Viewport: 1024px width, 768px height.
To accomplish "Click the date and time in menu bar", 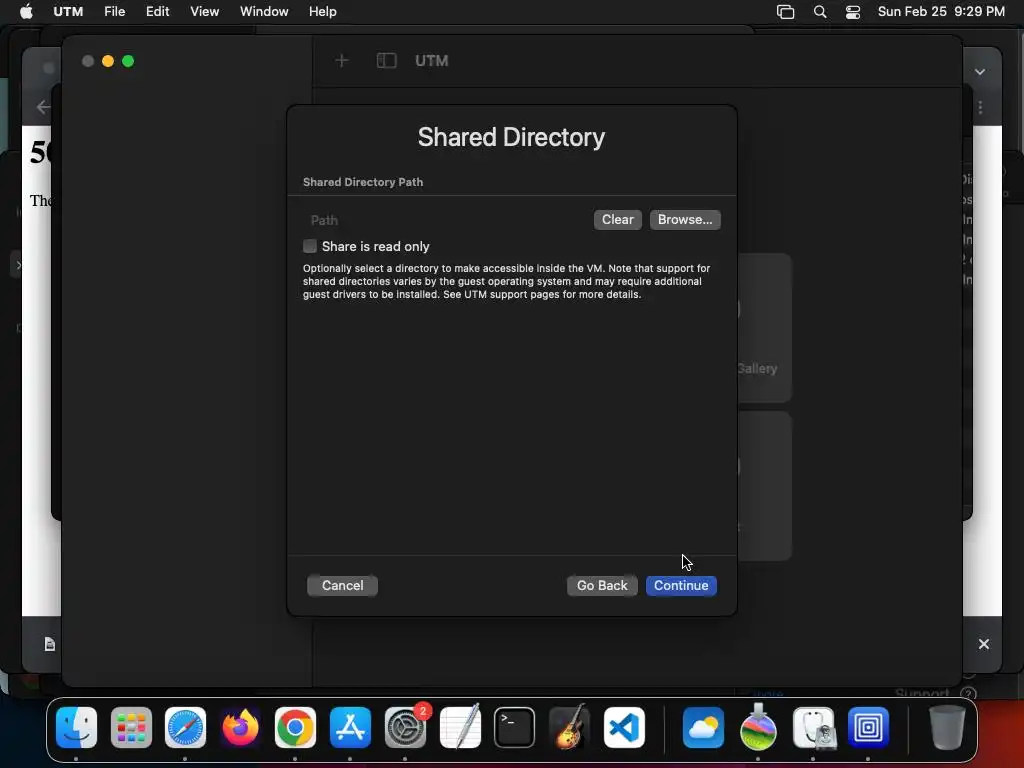I will click(941, 12).
